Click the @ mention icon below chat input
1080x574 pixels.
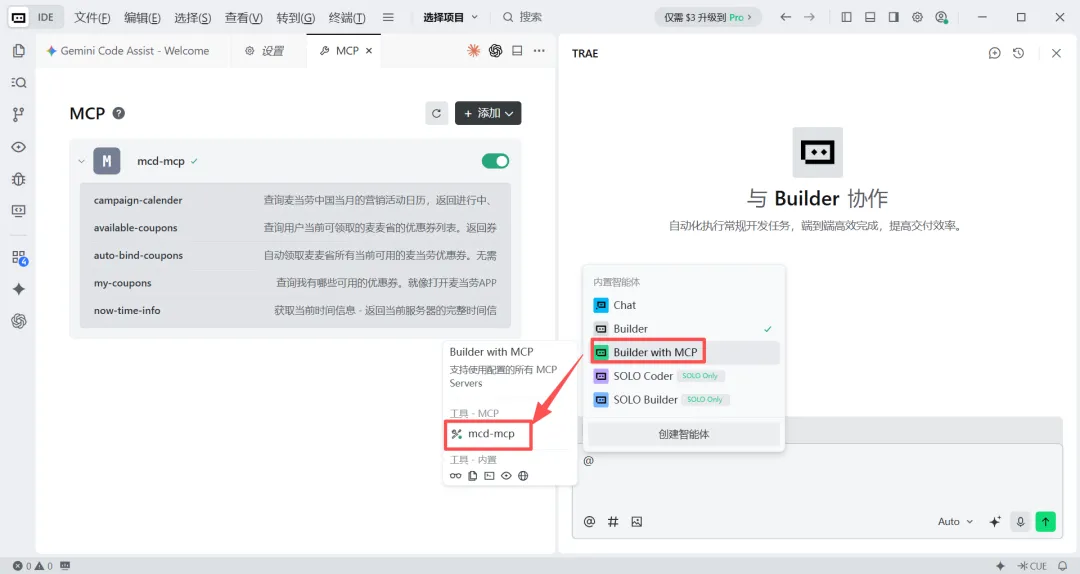click(590, 522)
